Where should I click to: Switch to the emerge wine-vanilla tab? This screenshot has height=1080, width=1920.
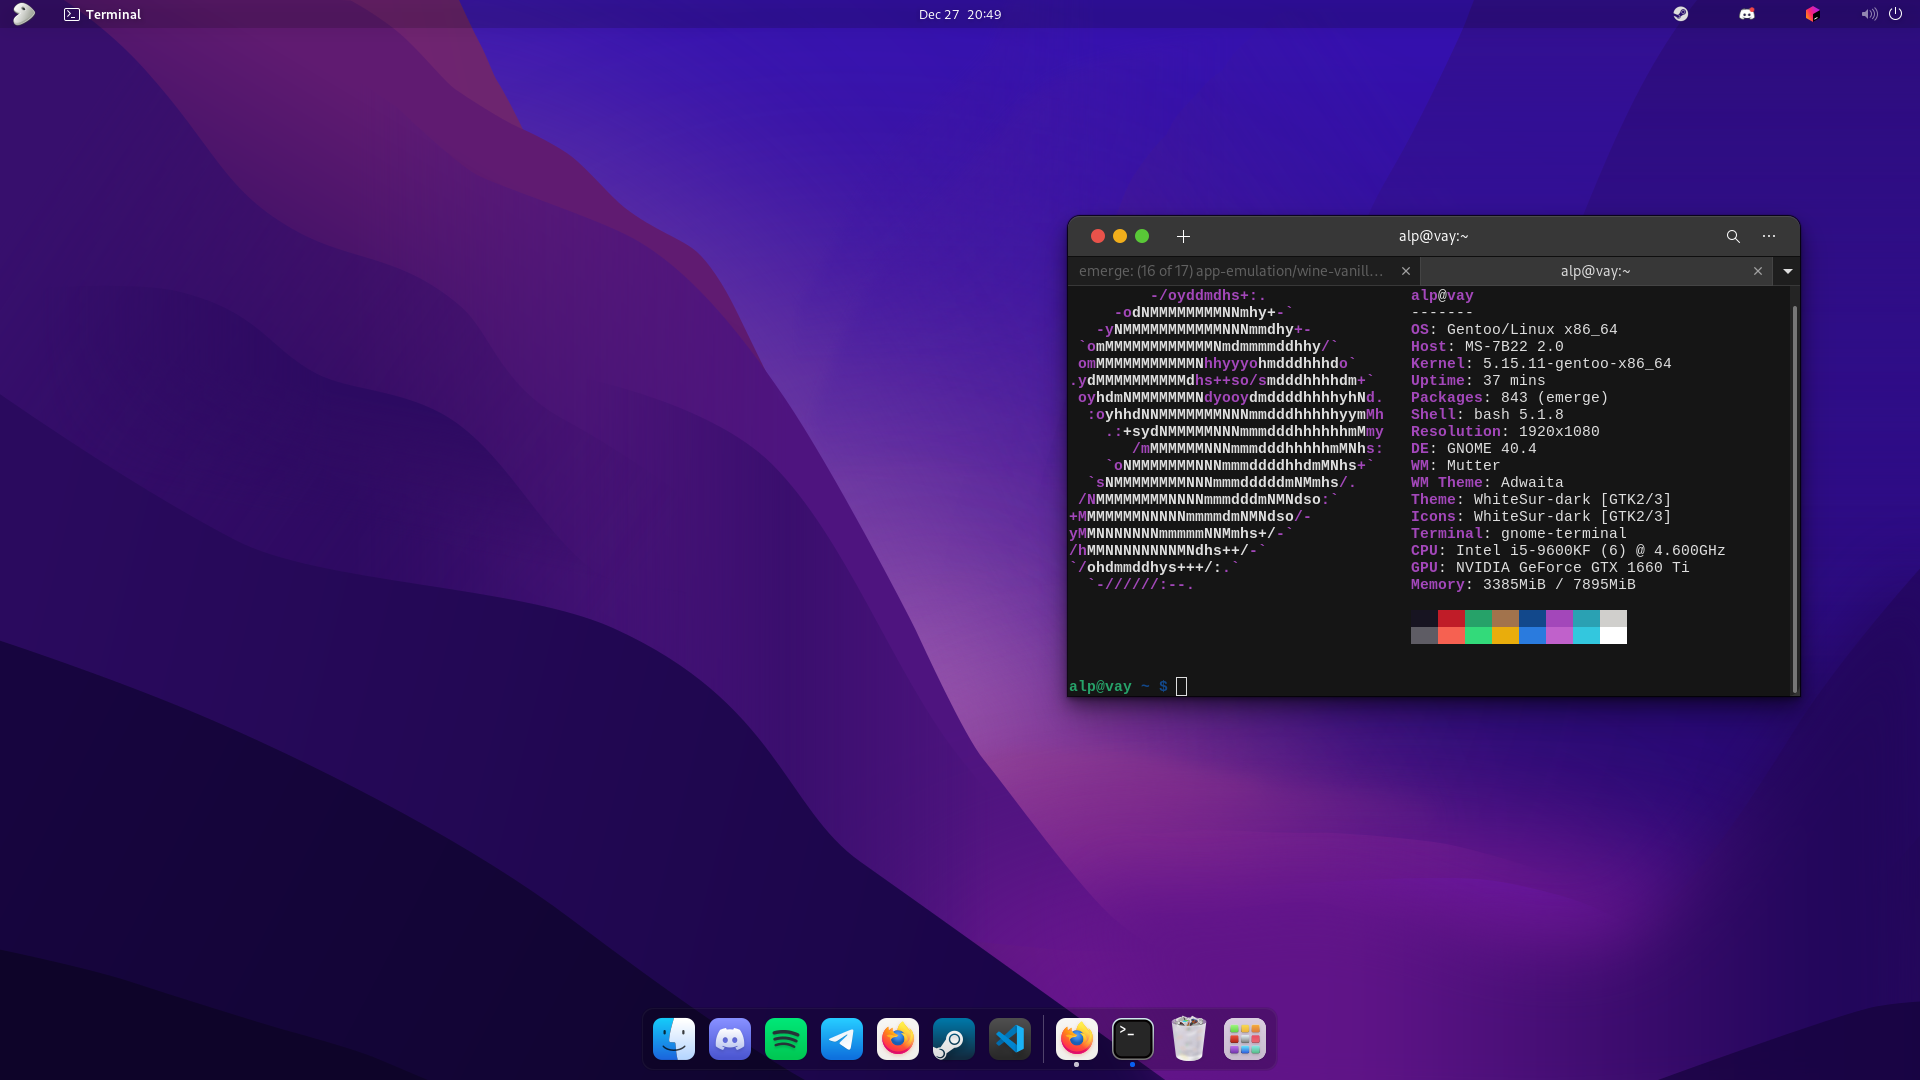(x=1231, y=271)
